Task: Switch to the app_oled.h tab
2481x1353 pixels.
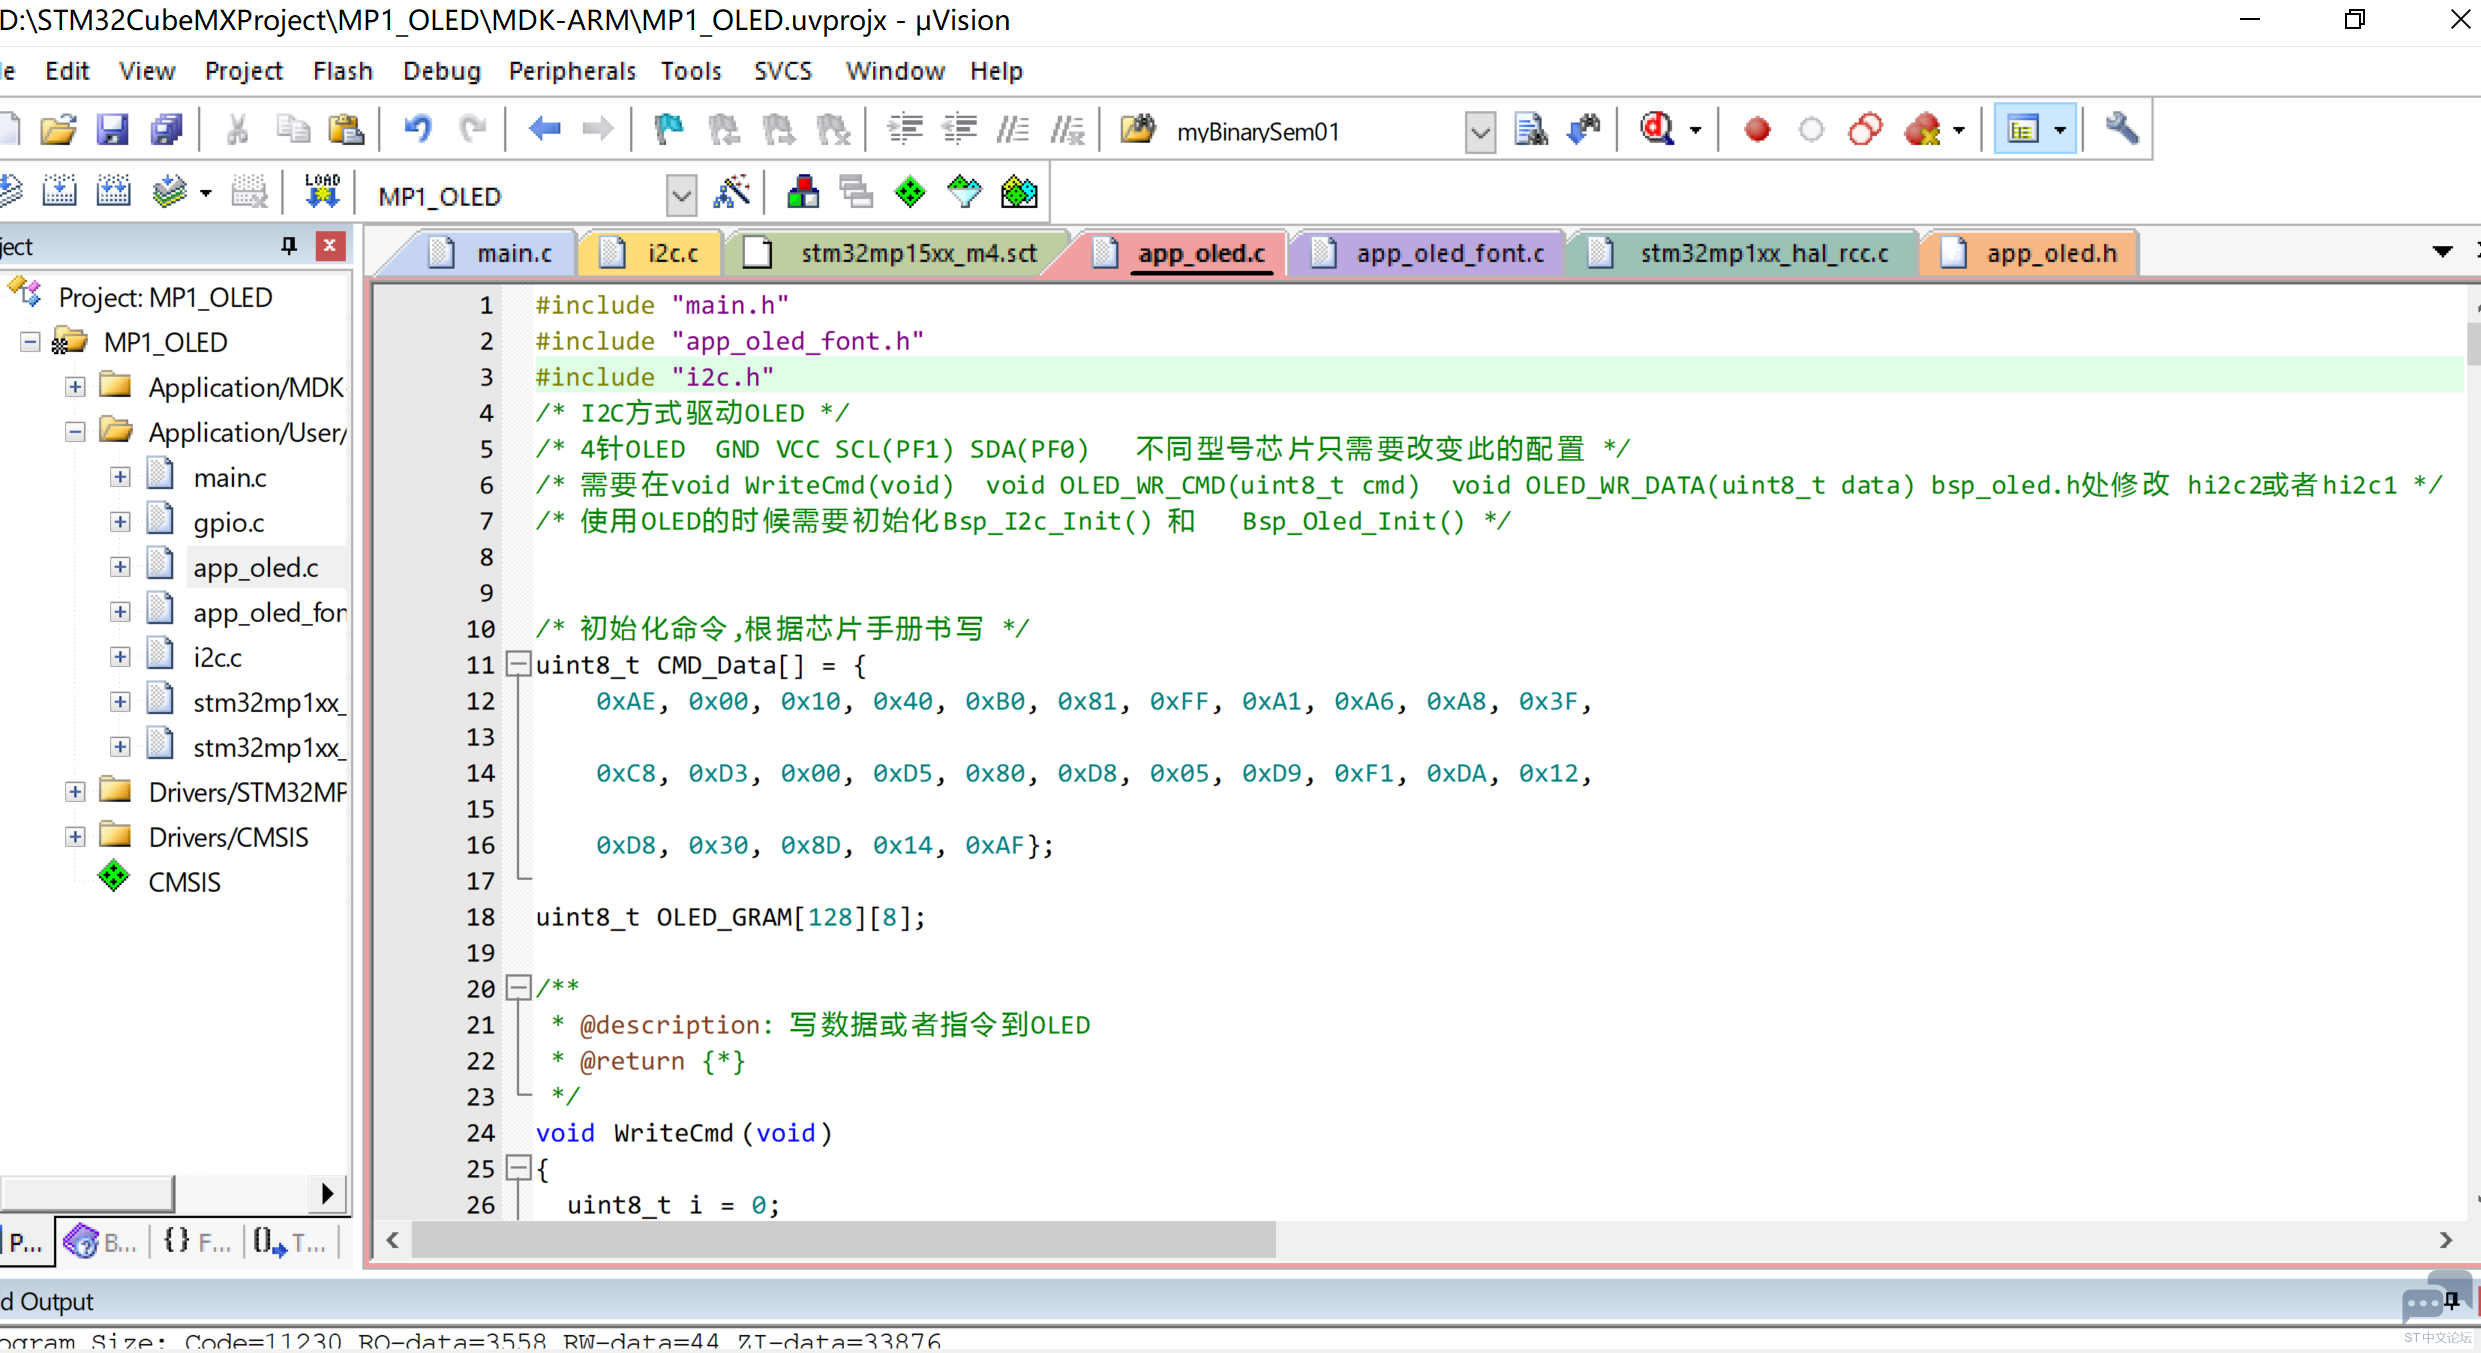Action: pyautogui.click(x=2030, y=253)
